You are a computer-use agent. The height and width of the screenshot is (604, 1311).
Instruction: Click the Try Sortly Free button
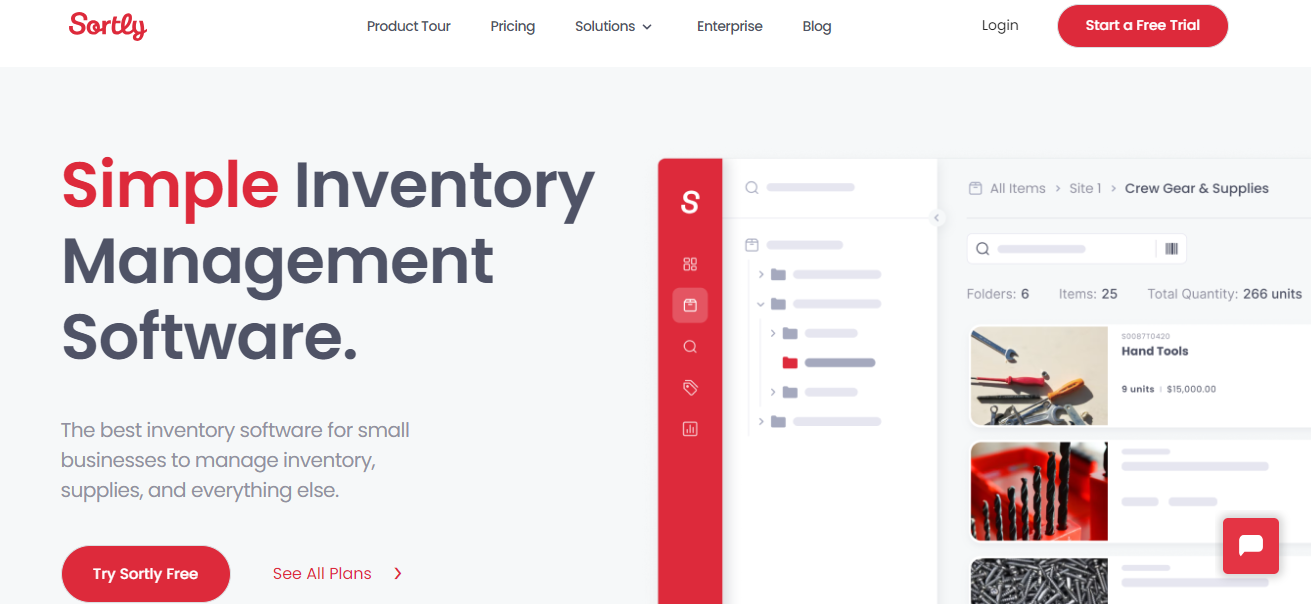(x=146, y=574)
